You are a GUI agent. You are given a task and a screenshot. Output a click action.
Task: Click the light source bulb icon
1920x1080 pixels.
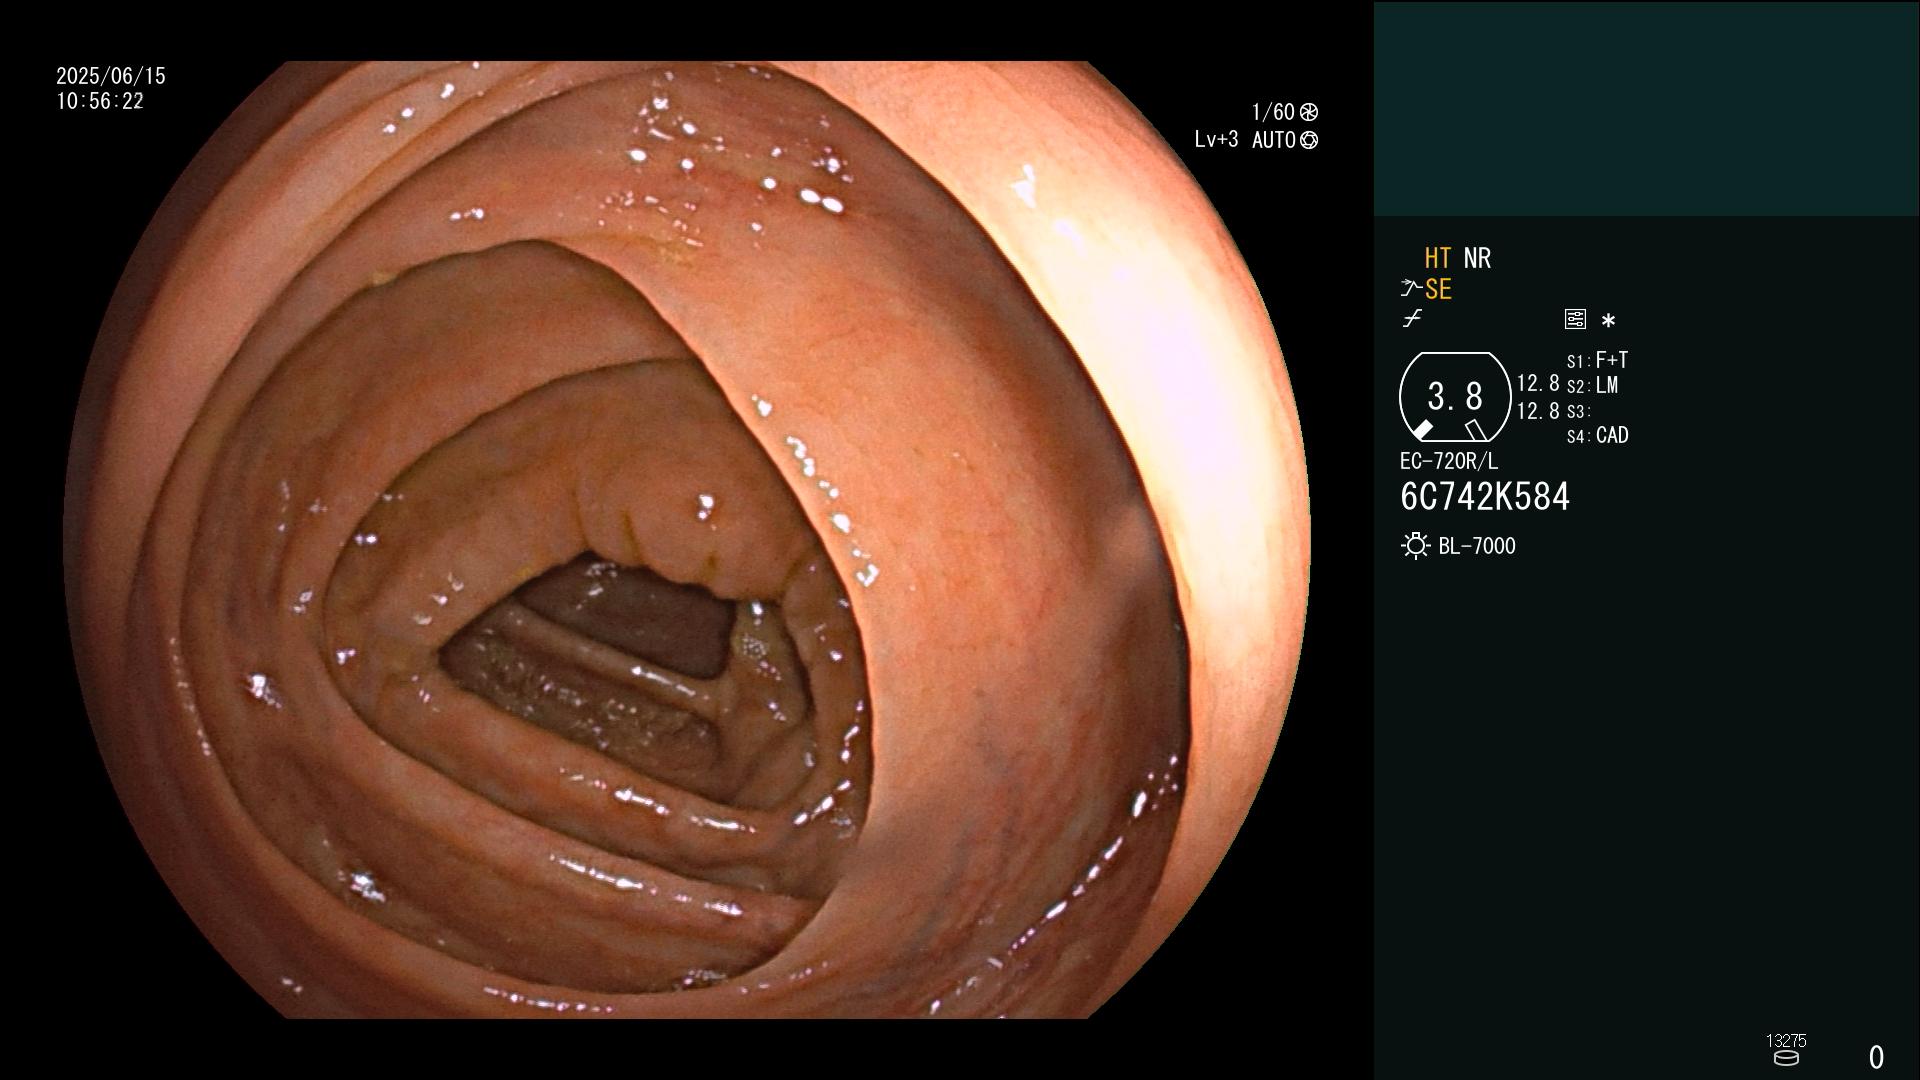coord(1416,546)
